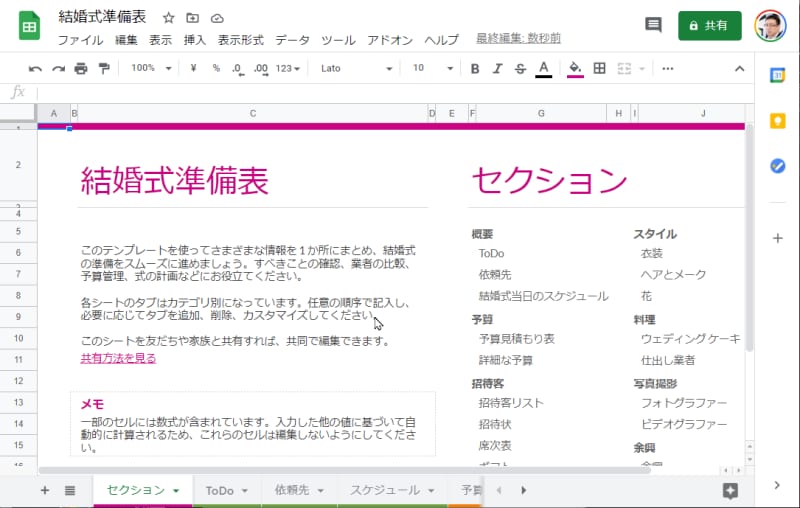800x508 pixels.
Task: Click the move-to-folder icon
Action: click(192, 18)
